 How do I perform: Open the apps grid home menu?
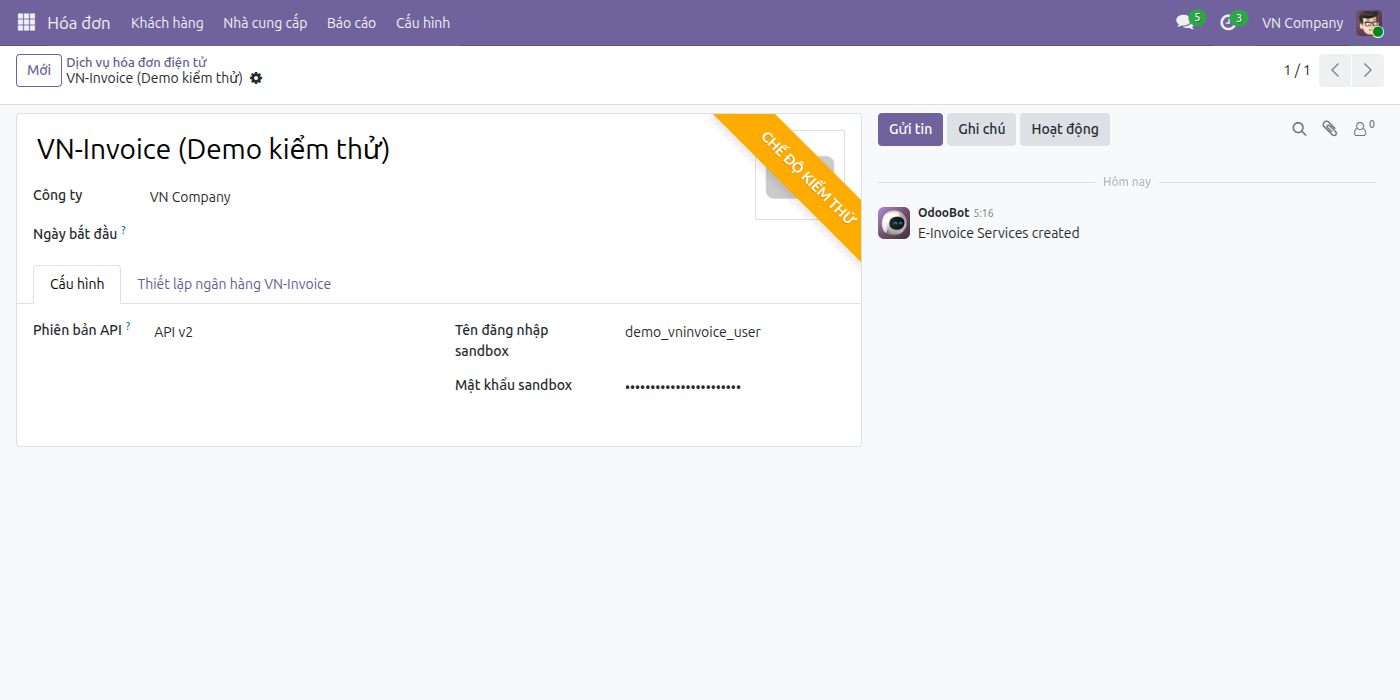point(26,22)
